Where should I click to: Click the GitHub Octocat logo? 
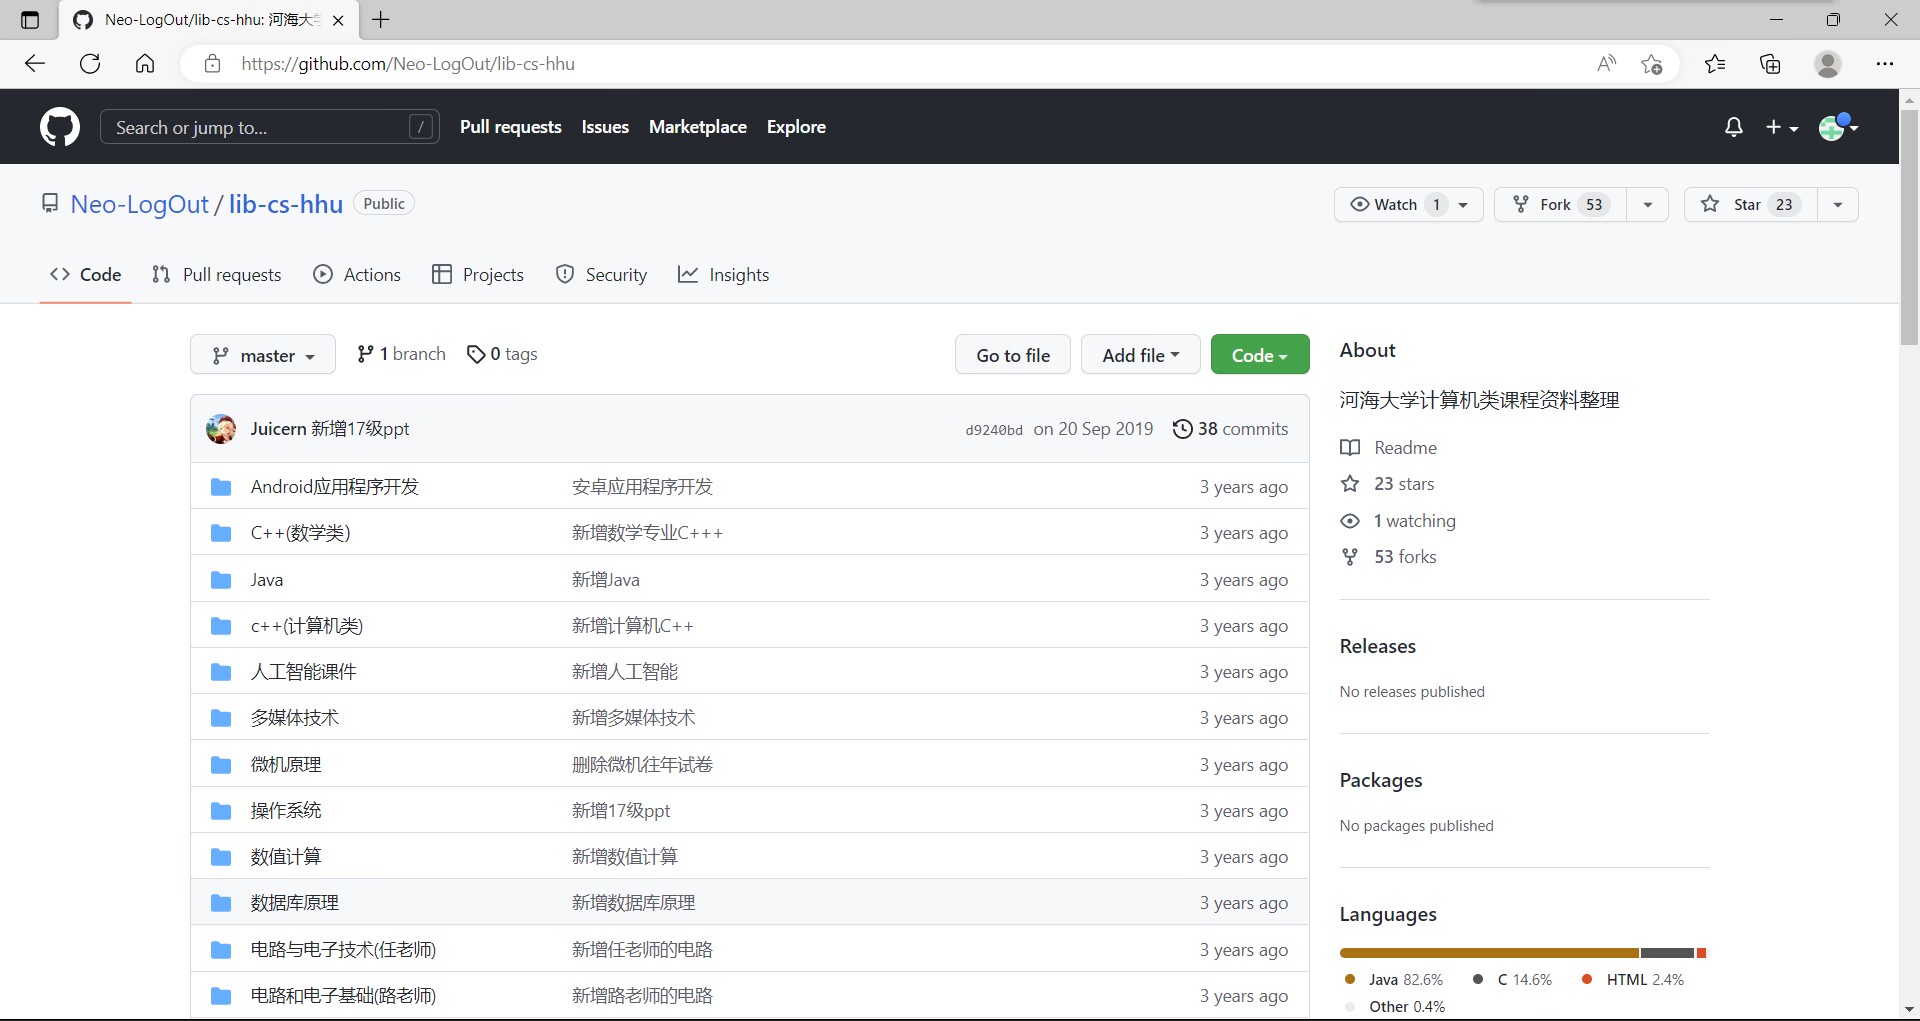pos(59,127)
